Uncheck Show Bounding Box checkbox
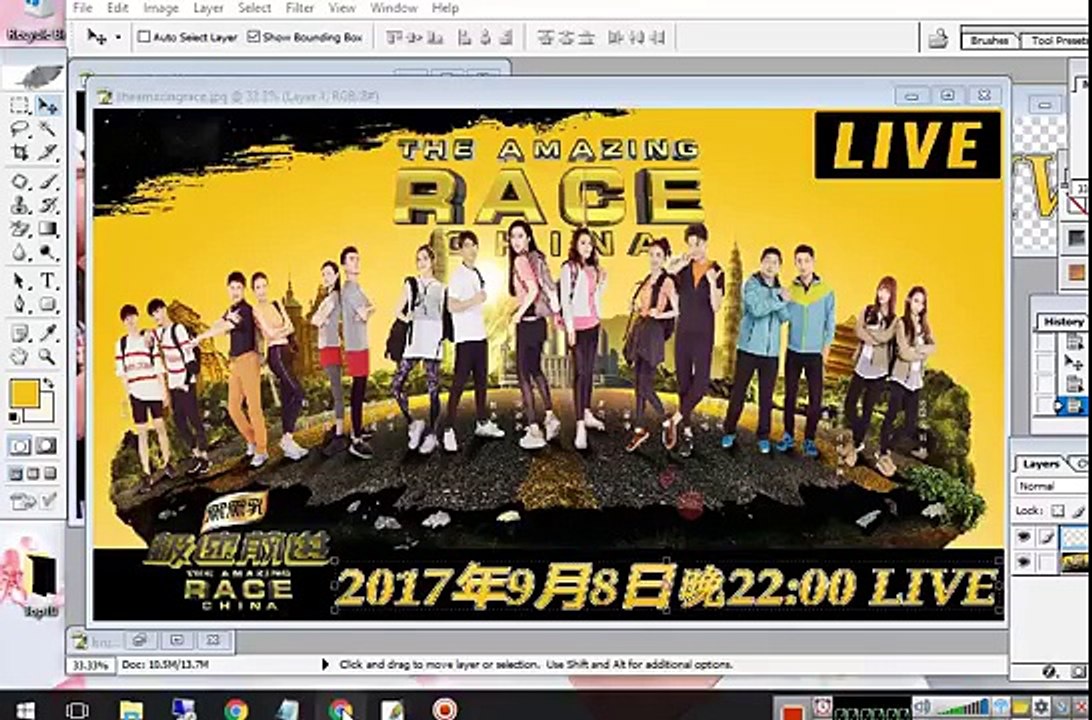This screenshot has width=1092, height=720. click(254, 37)
